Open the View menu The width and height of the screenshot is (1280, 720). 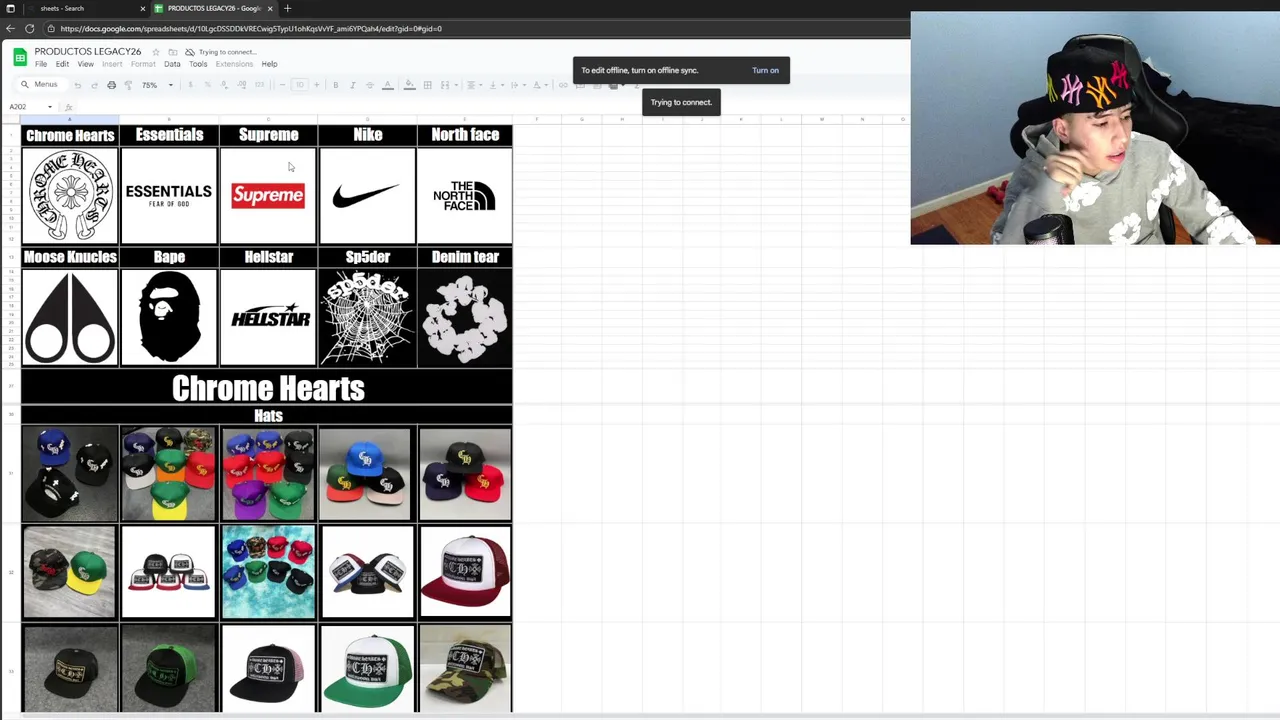[85, 64]
